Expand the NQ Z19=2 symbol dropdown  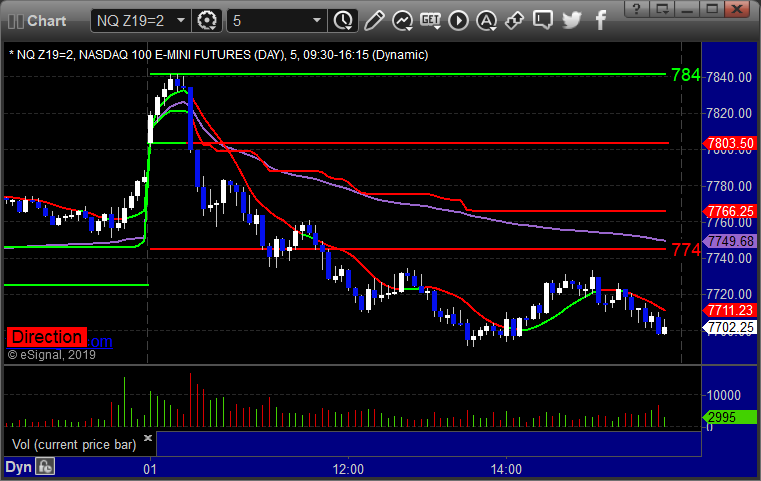[181, 21]
